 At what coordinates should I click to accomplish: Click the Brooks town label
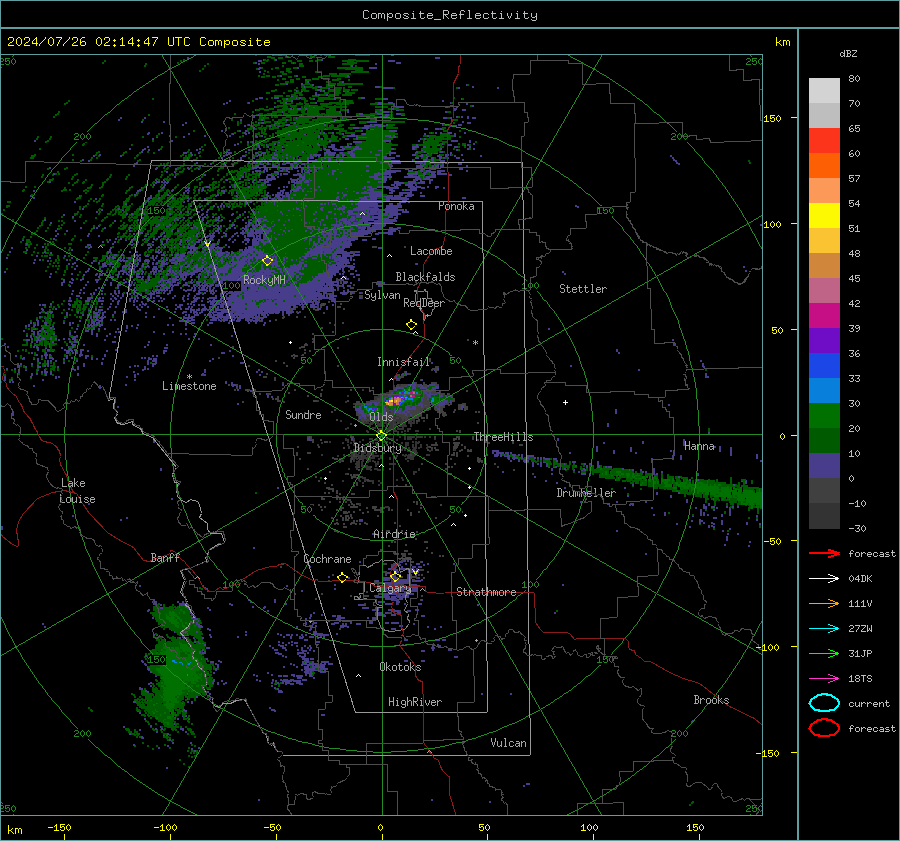tap(711, 700)
